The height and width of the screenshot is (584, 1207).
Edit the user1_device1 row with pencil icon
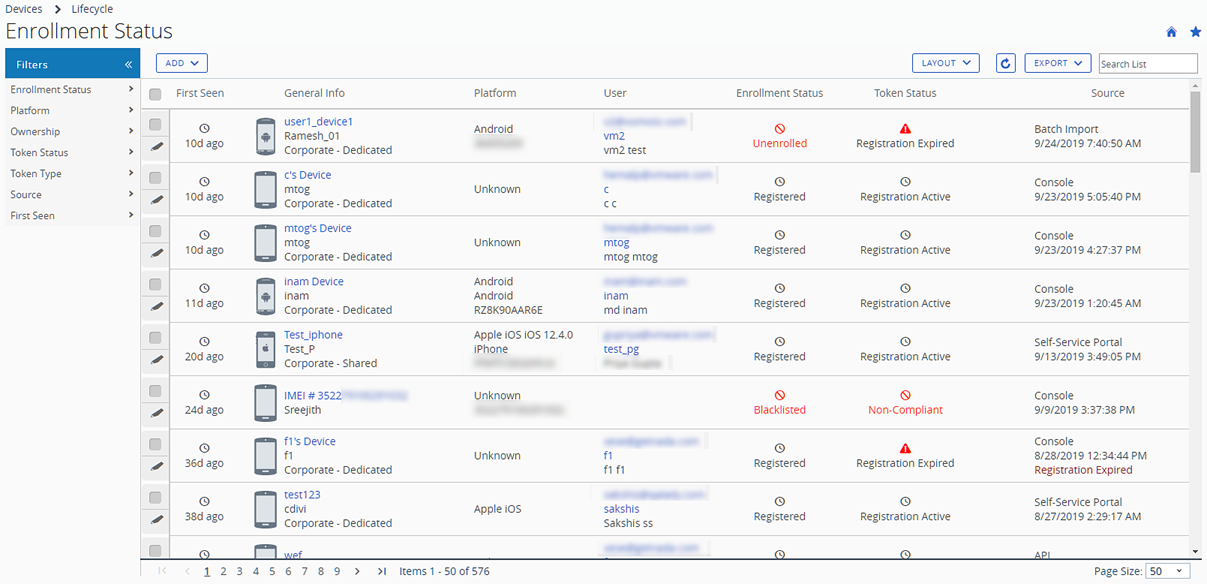155,146
